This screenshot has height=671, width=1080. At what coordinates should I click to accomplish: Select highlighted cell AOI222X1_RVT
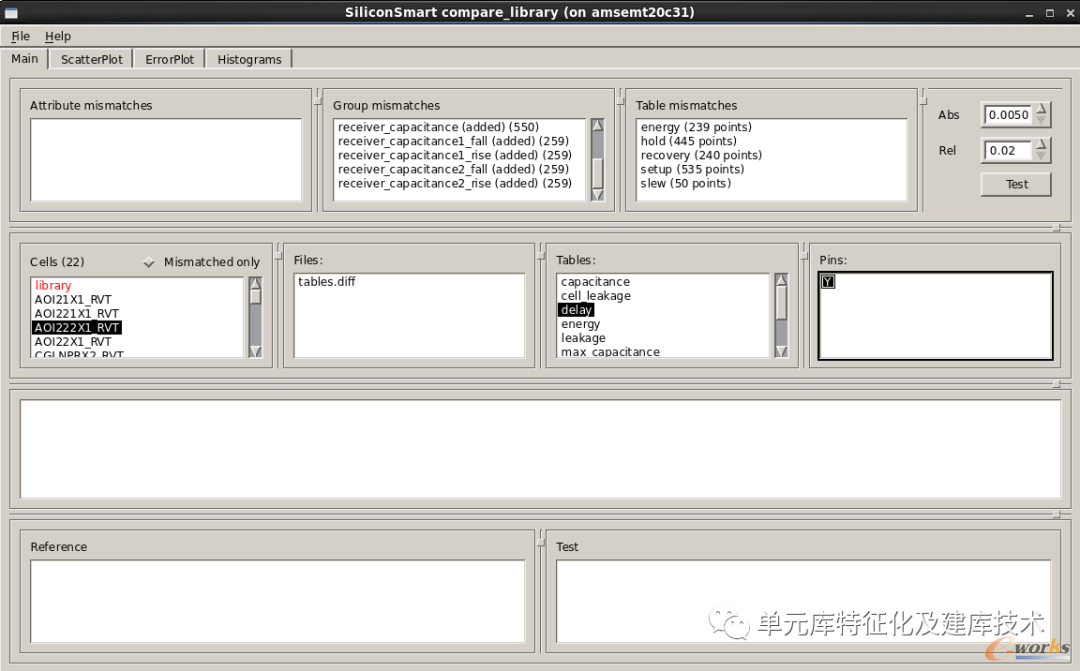[77, 328]
